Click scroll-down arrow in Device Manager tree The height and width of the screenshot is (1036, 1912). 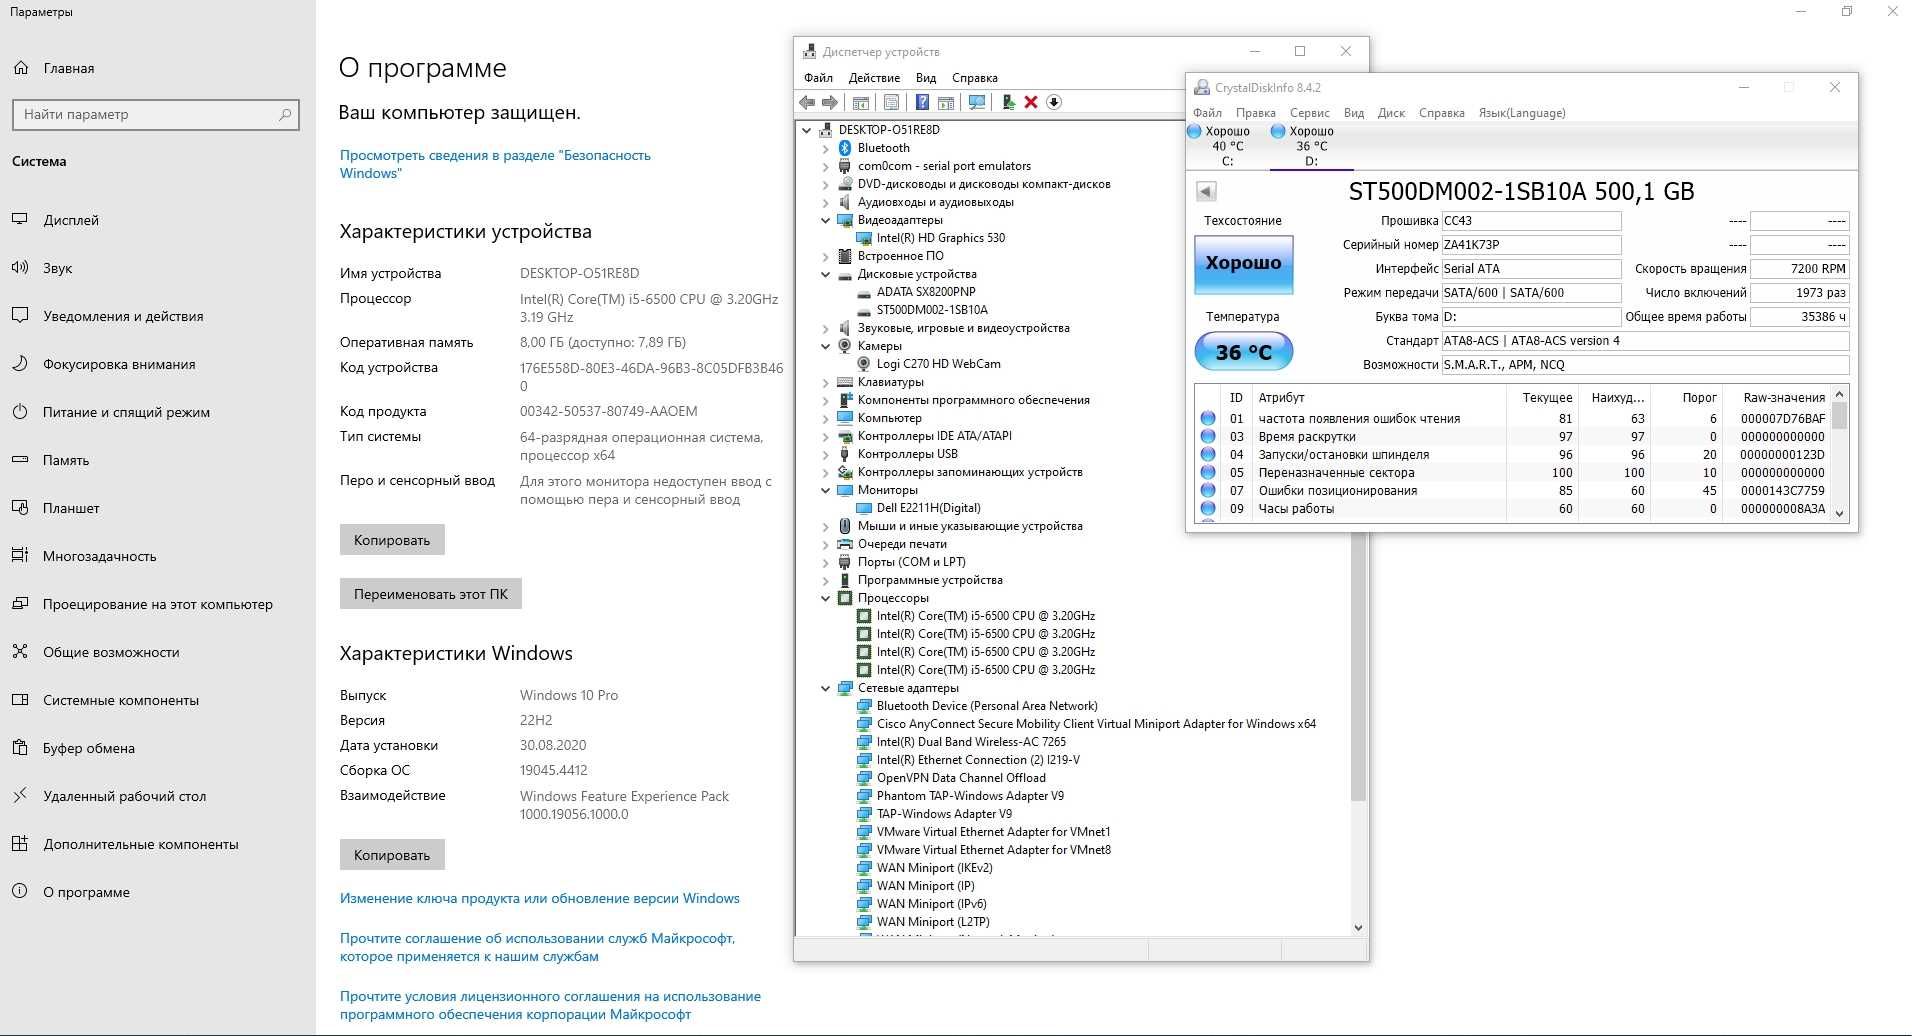pyautogui.click(x=1358, y=927)
